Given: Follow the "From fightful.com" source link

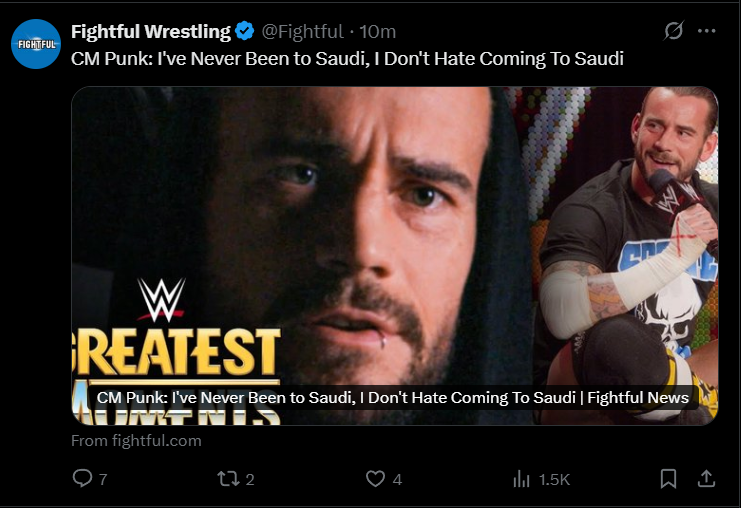Looking at the screenshot, I should tap(136, 440).
